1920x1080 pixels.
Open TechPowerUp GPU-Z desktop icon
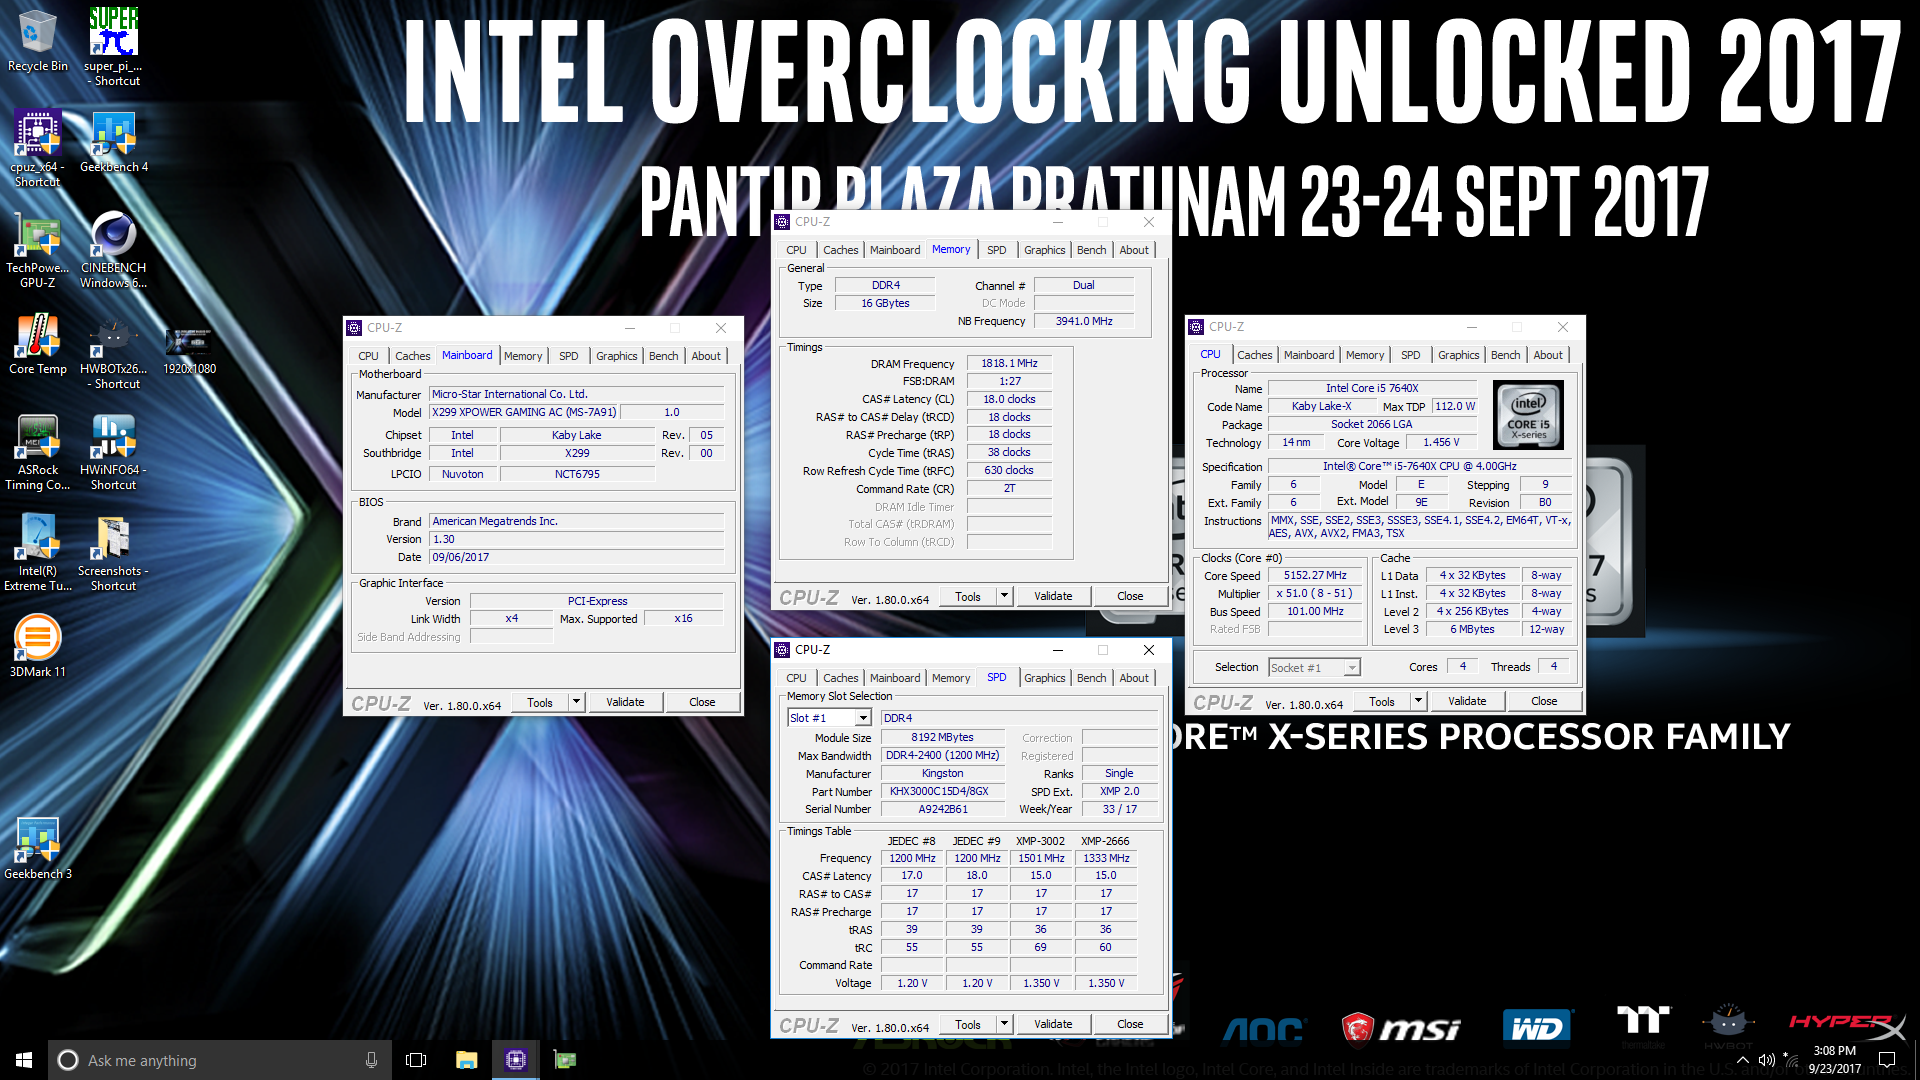click(38, 250)
